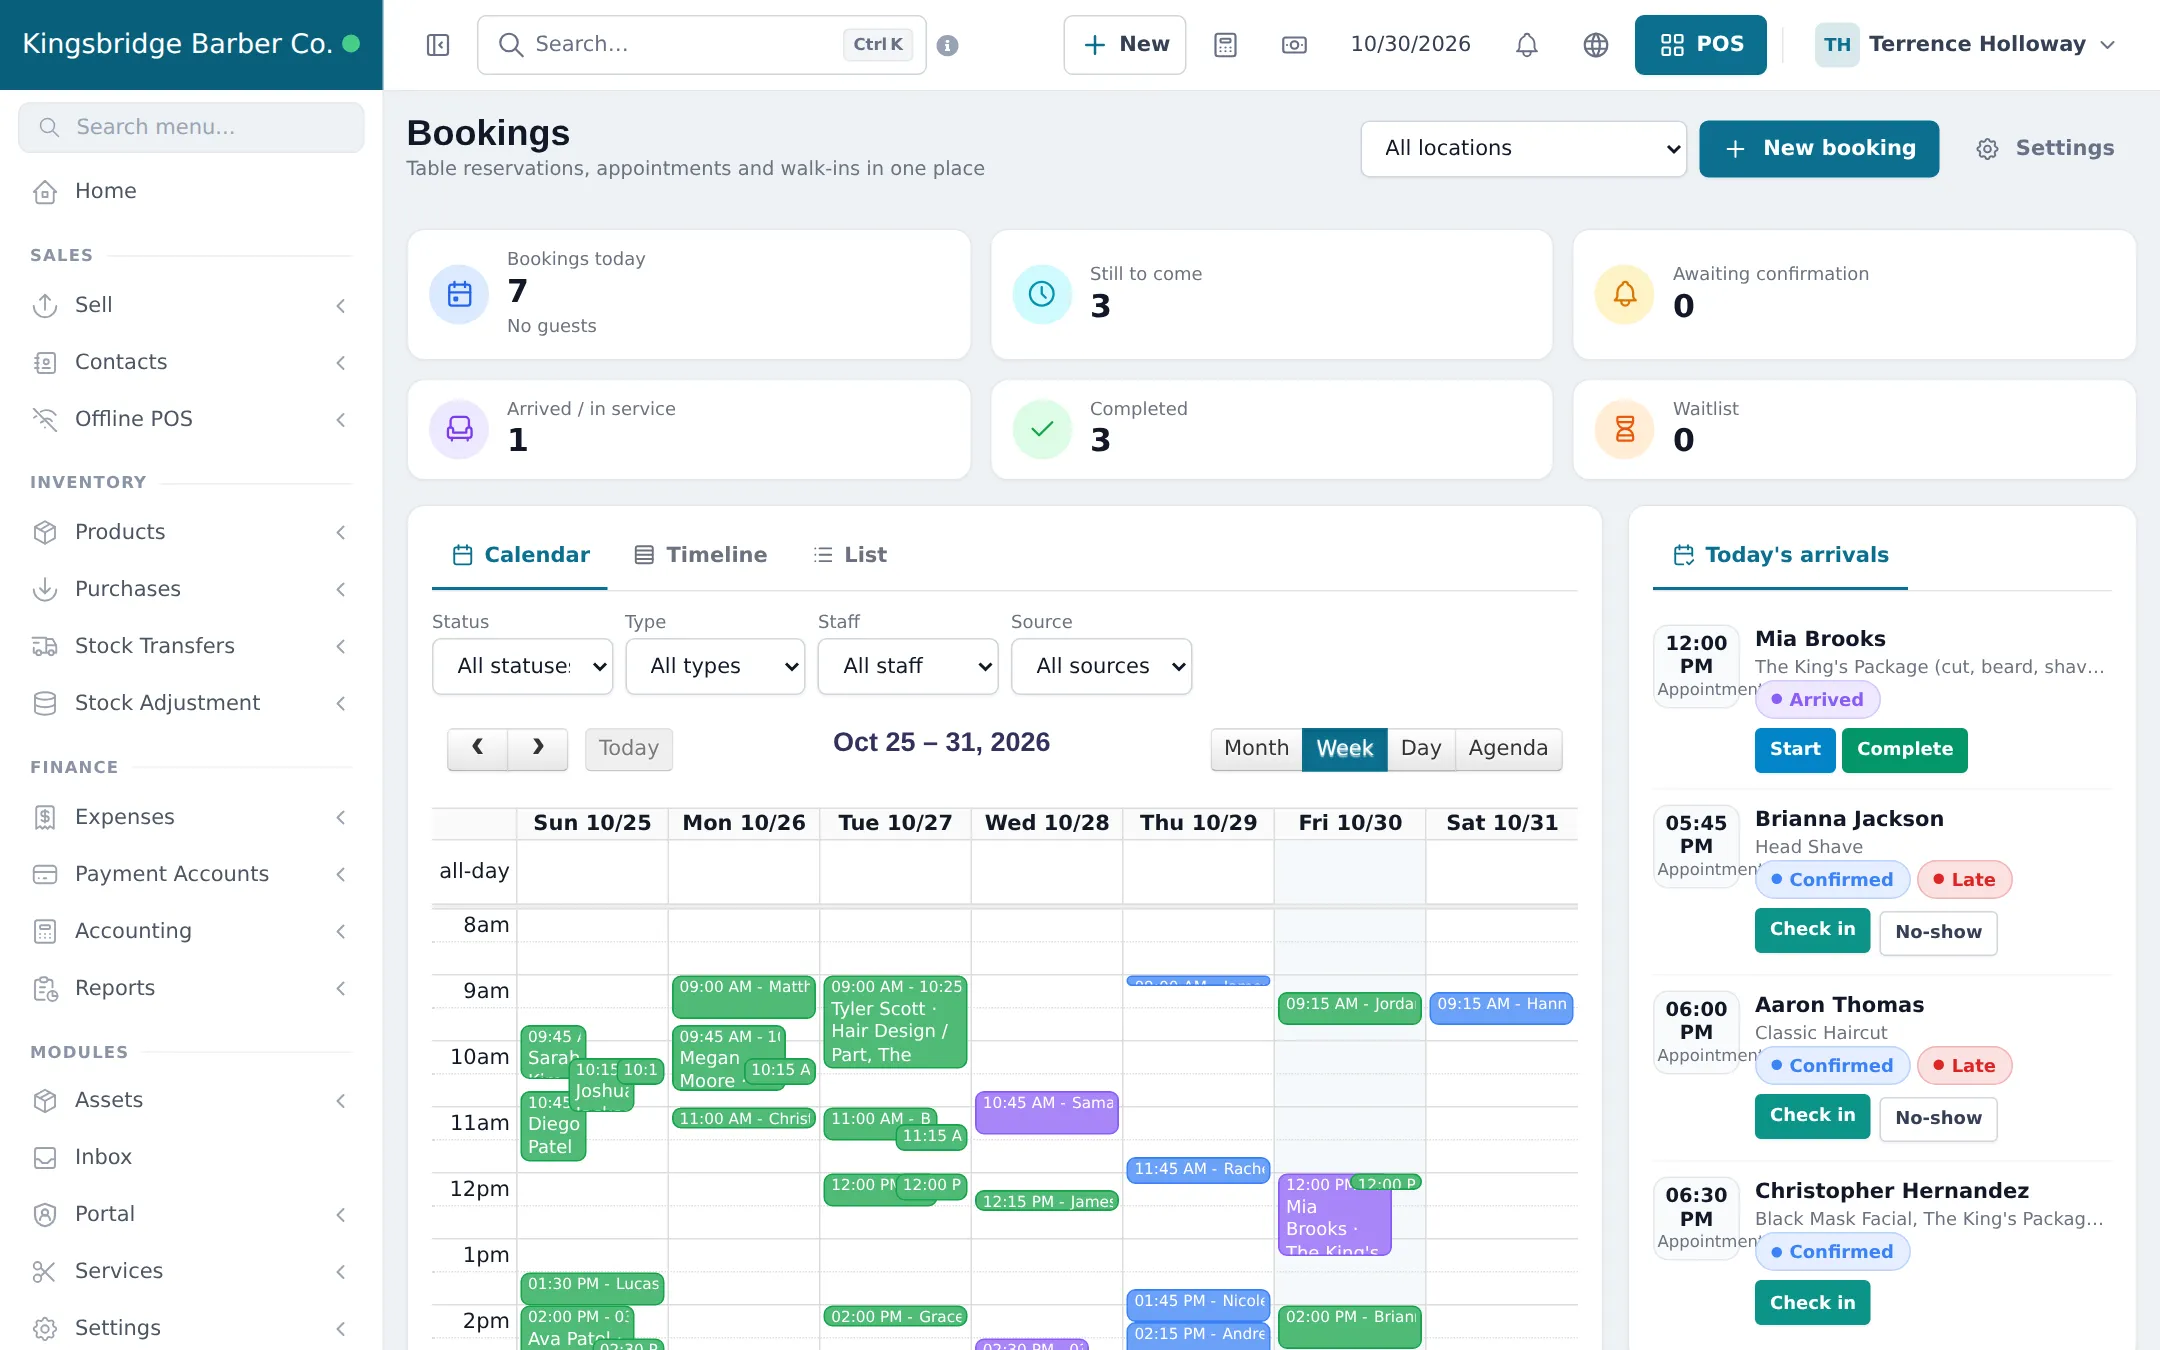Click the New booking button
The width and height of the screenshot is (2160, 1350).
[x=1819, y=149]
